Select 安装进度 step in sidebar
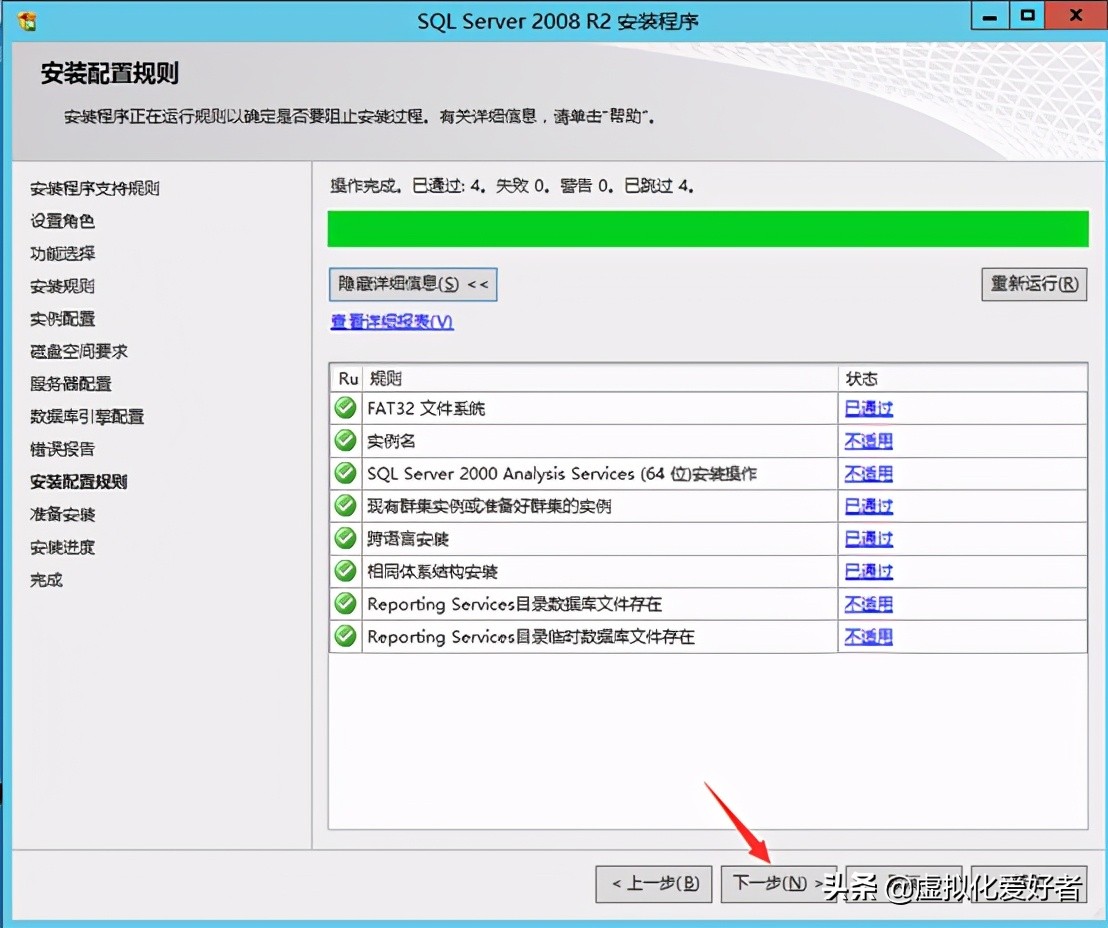The width and height of the screenshot is (1108, 928). (62, 547)
